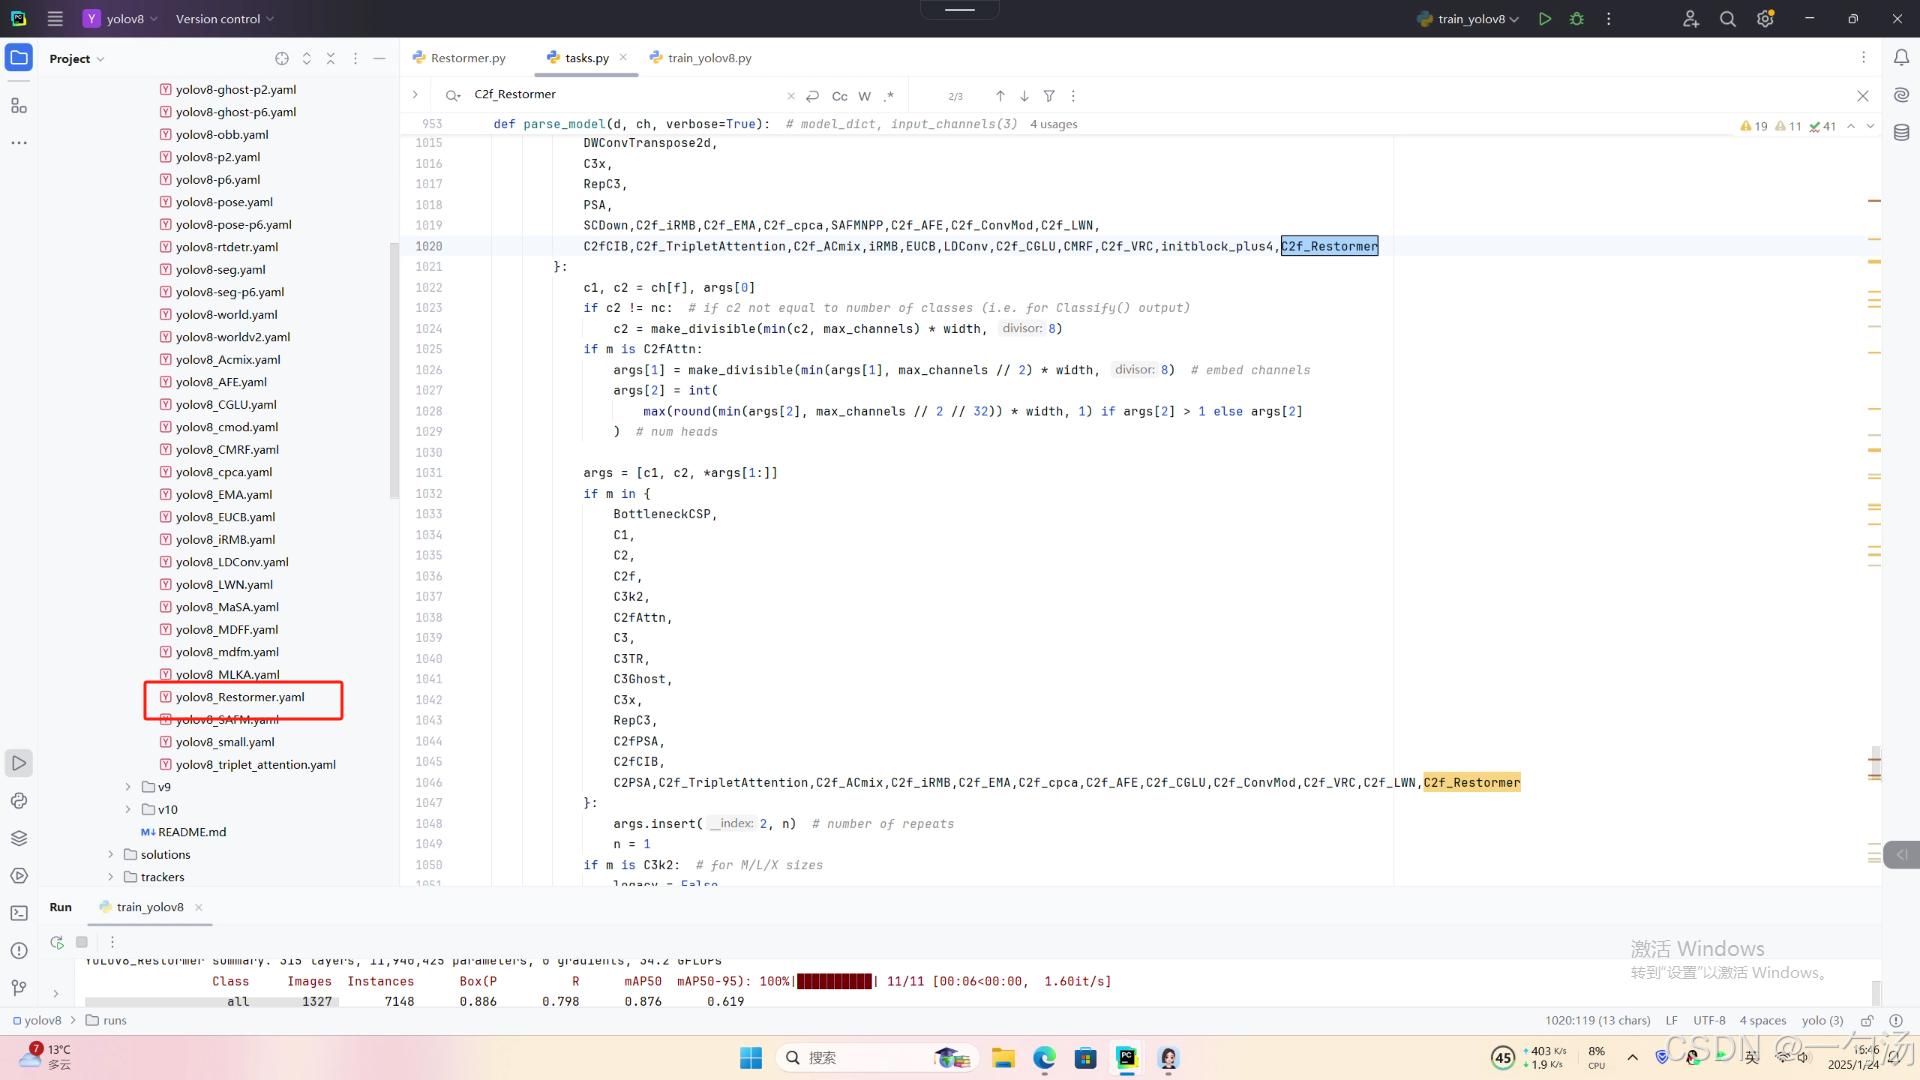Image resolution: width=1920 pixels, height=1080 pixels.
Task: Run train_yolov8 with the green play icon
Action: pyautogui.click(x=1545, y=19)
